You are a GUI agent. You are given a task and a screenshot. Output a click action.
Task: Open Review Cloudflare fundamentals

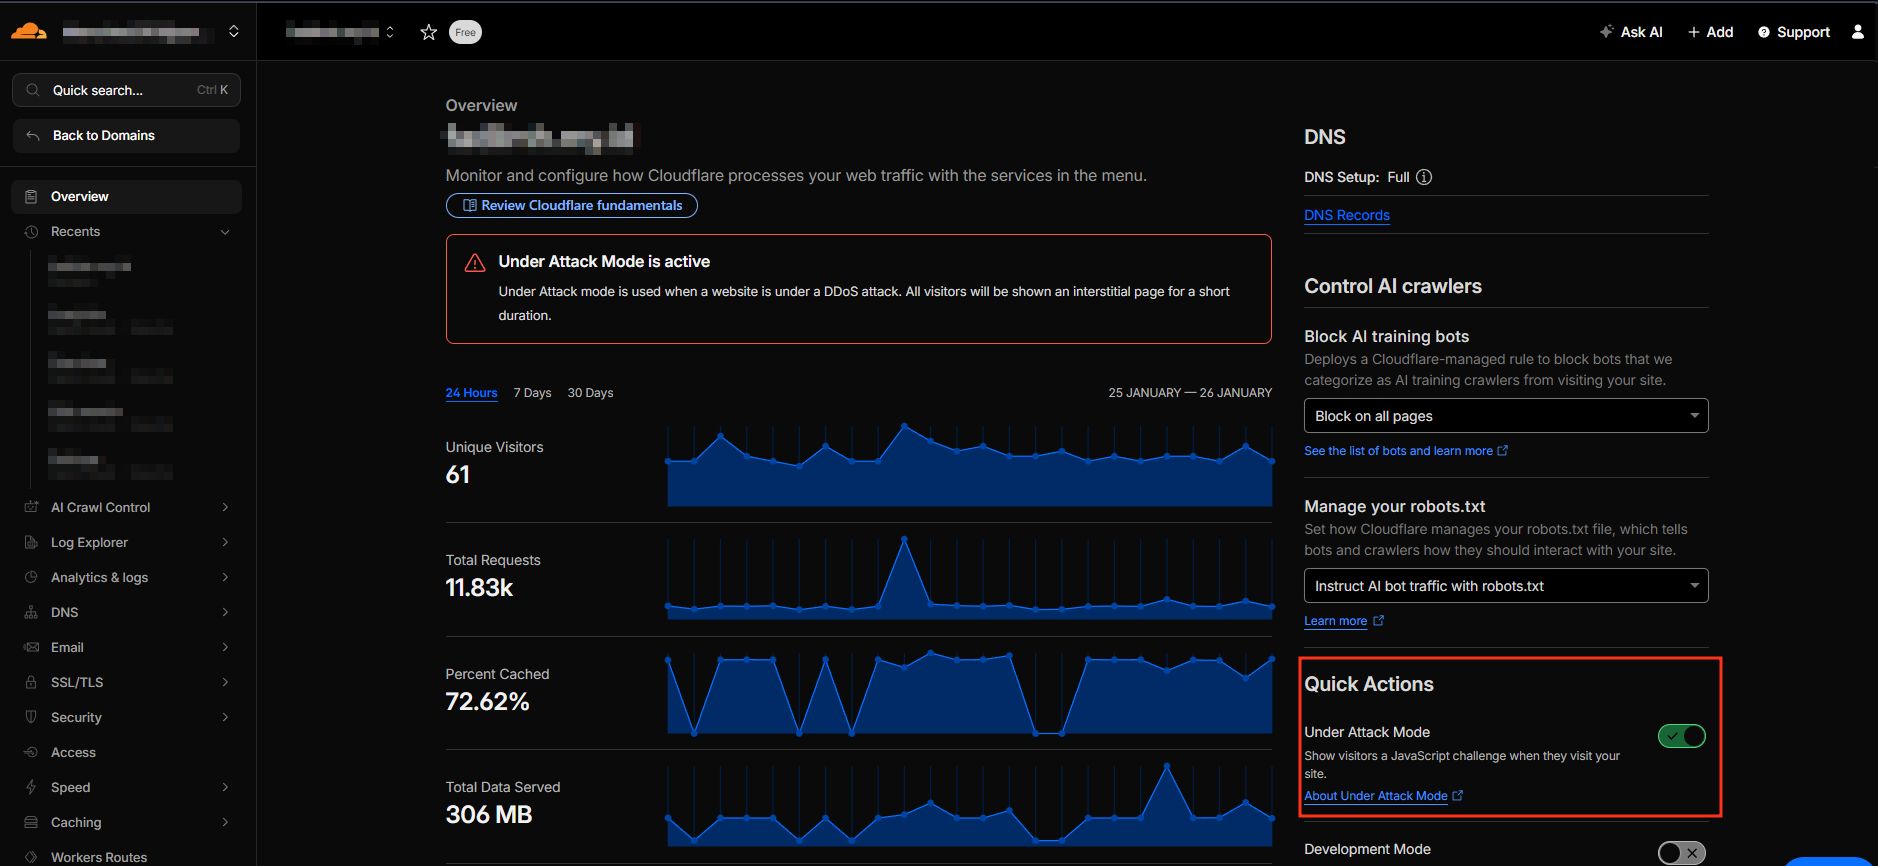pos(571,205)
